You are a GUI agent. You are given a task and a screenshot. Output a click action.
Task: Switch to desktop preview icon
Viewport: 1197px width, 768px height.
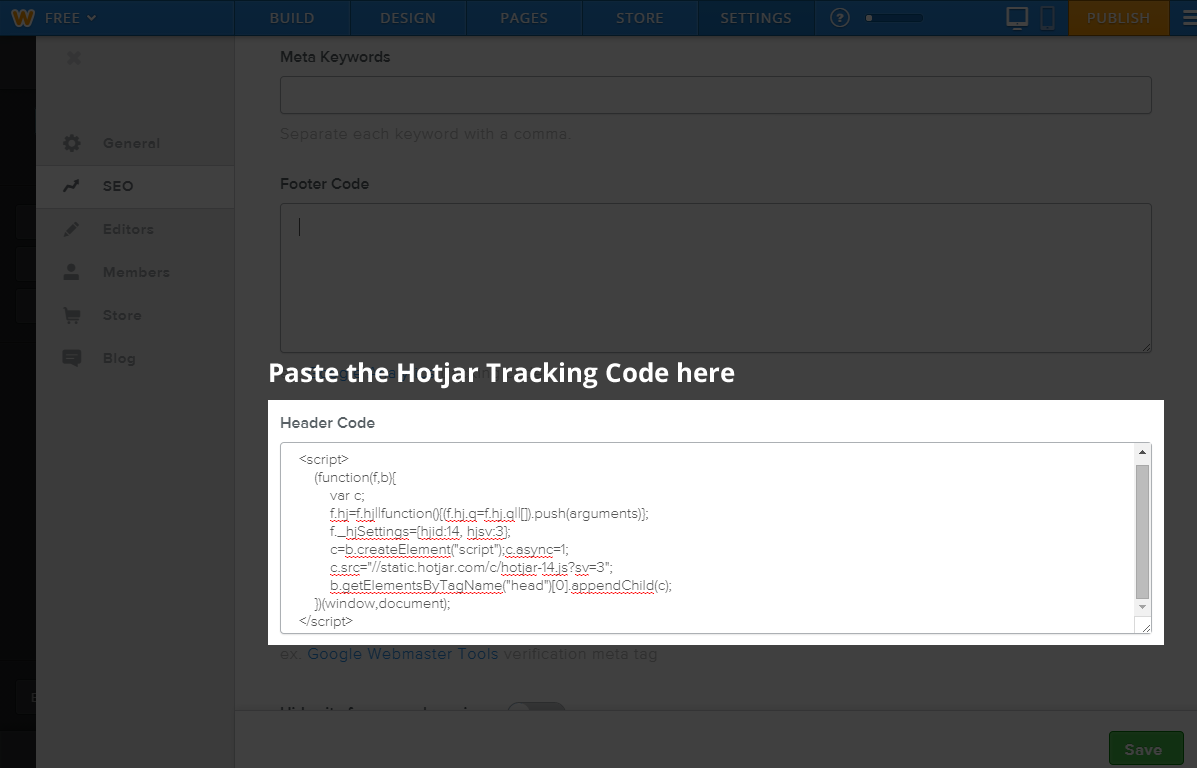1017,17
